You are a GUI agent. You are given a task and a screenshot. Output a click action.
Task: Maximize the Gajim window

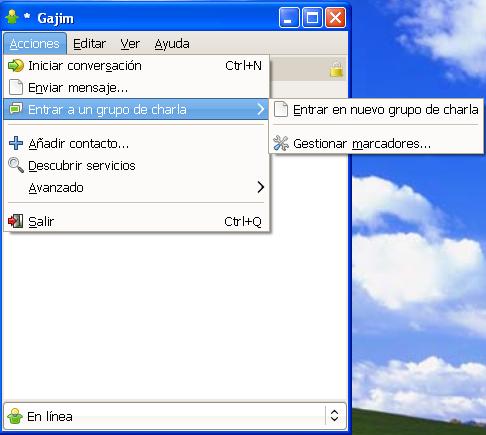pyautogui.click(x=312, y=18)
